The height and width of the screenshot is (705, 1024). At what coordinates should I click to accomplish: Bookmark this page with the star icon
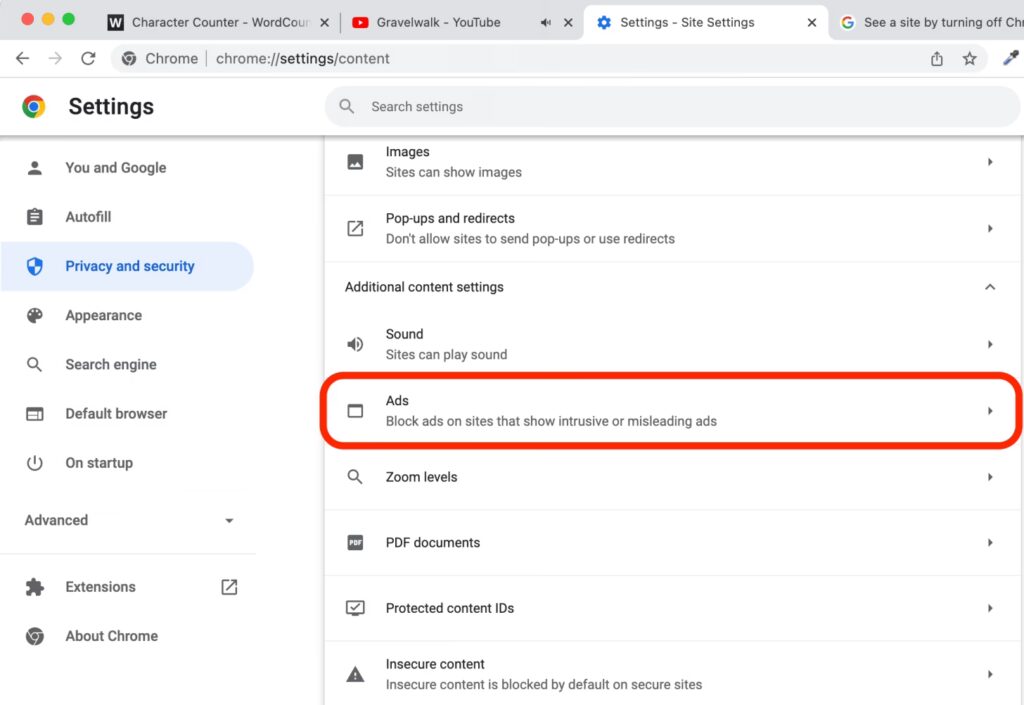tap(969, 59)
